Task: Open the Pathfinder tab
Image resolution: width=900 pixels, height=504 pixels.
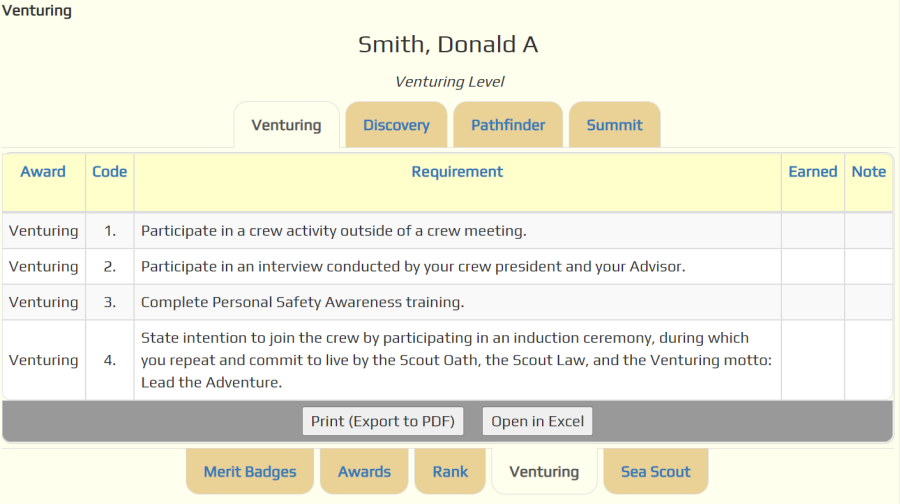Action: tap(508, 125)
